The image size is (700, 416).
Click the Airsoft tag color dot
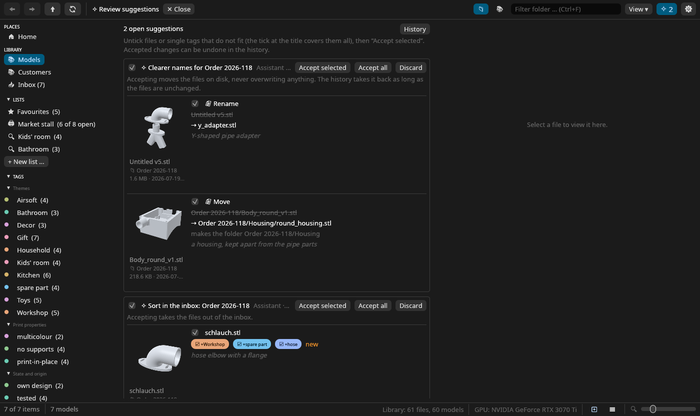(x=7, y=200)
